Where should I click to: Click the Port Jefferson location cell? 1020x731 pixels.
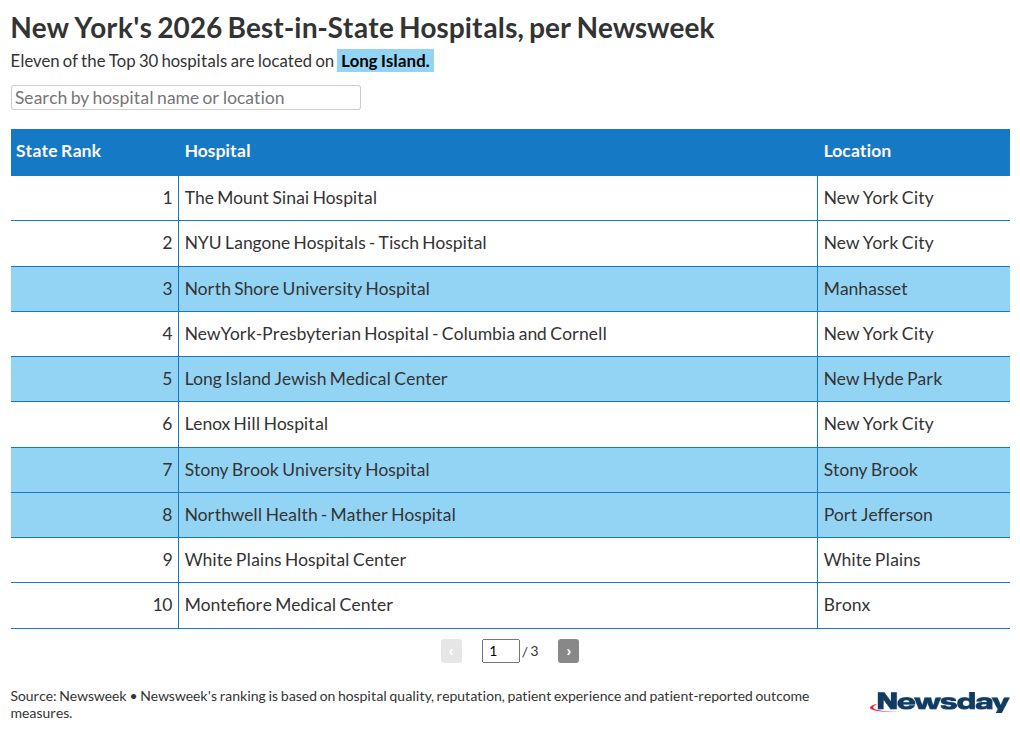[878, 515]
